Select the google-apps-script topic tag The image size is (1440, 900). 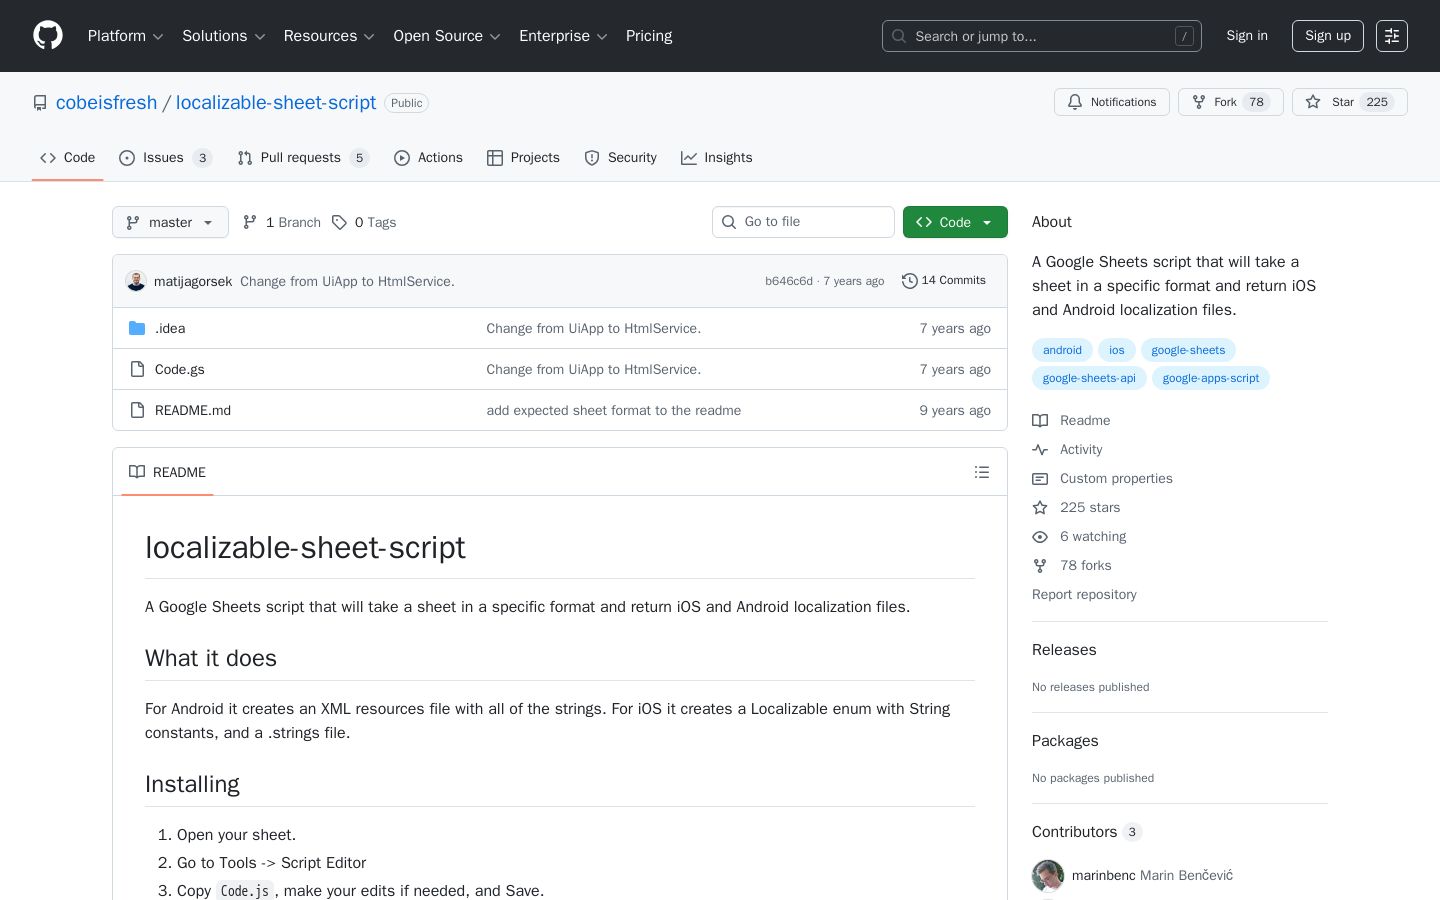pos(1211,378)
